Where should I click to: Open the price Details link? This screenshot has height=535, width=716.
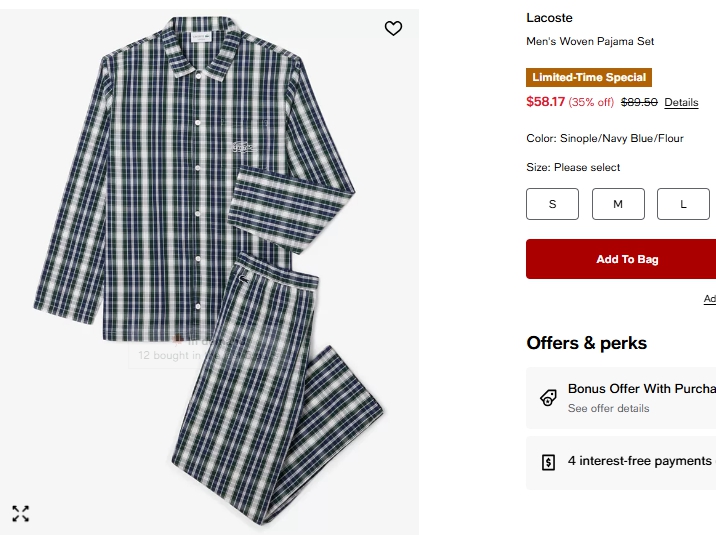coord(681,103)
